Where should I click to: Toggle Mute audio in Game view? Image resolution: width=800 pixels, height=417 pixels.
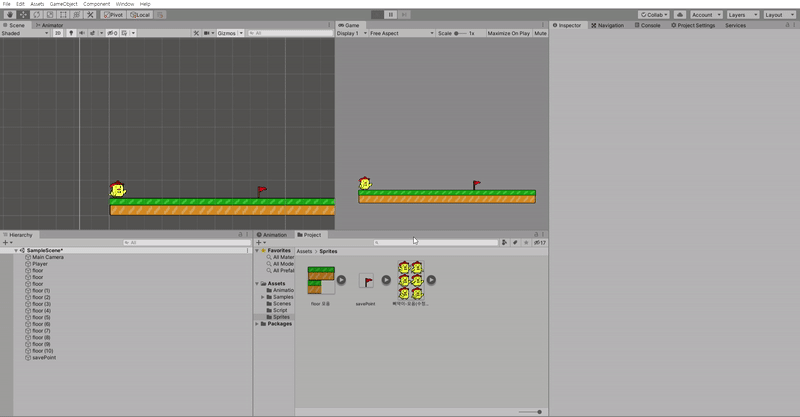540,33
